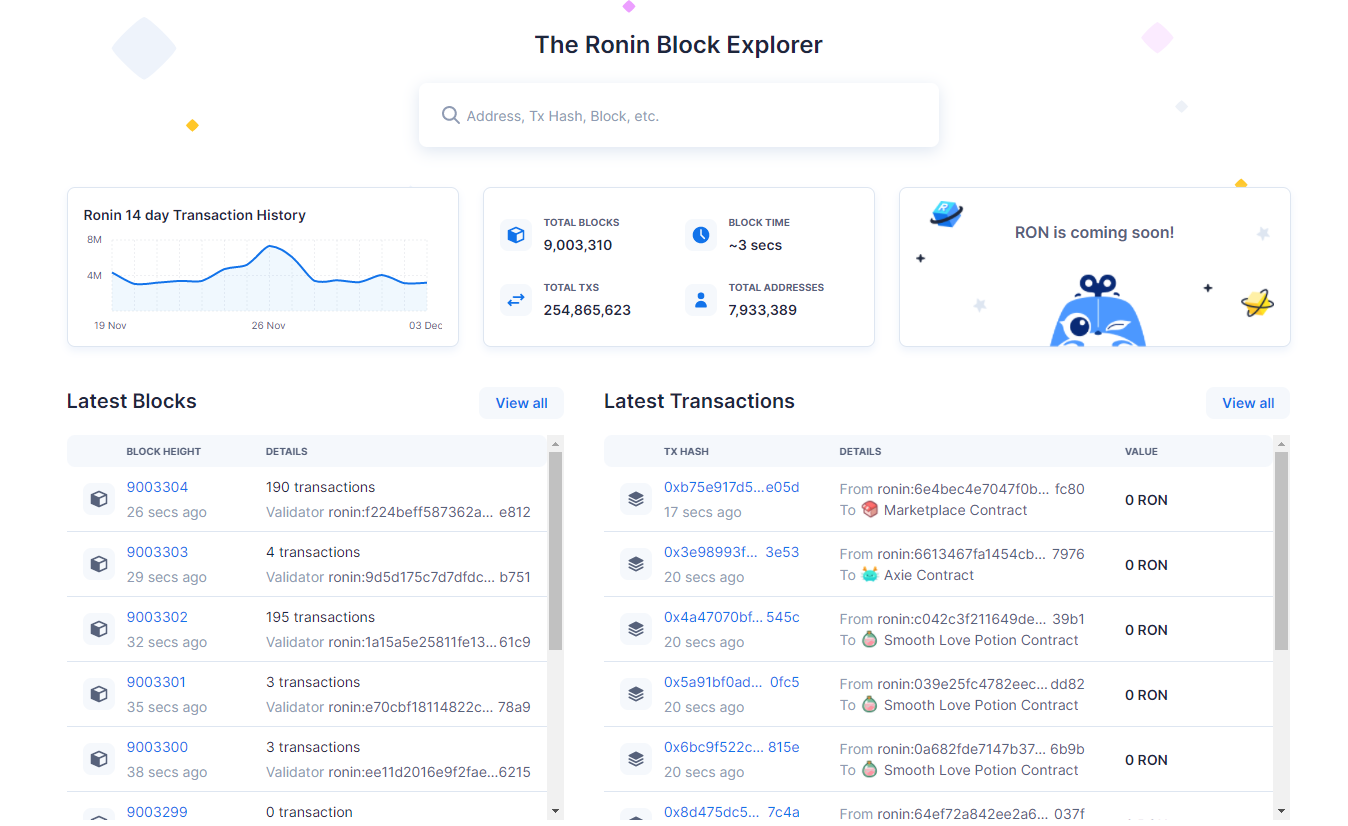Open block 9003302
This screenshot has width=1348, height=826.
pos(157,617)
